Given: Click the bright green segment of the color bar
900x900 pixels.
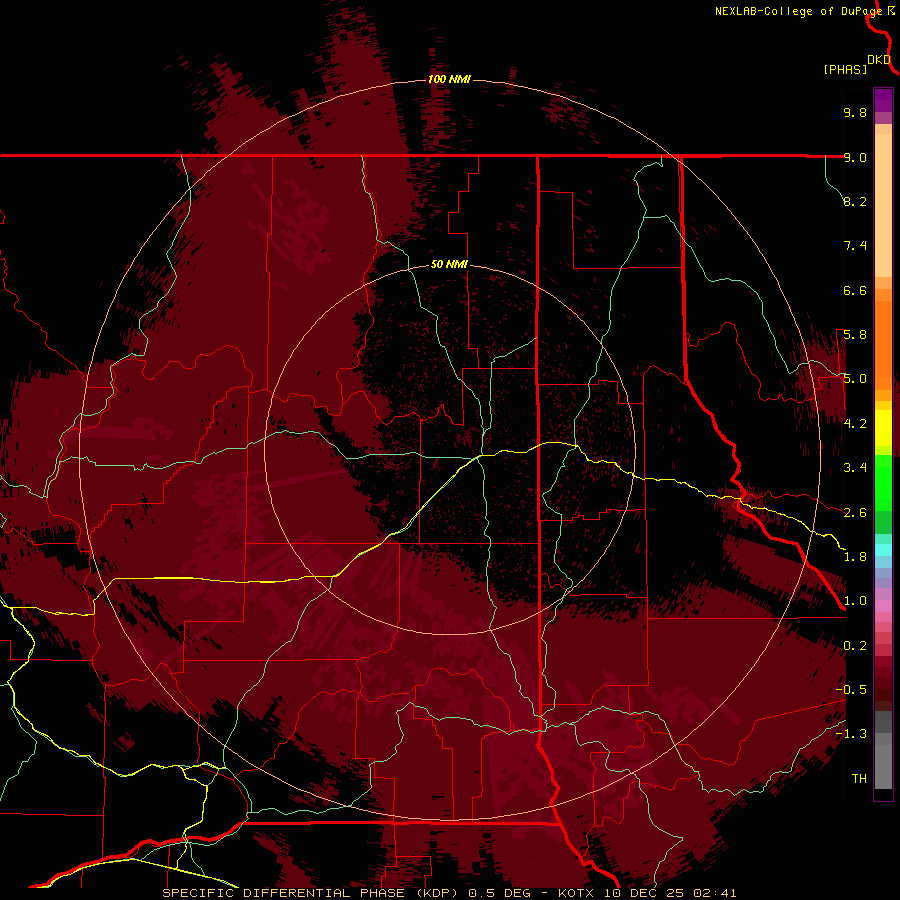Looking at the screenshot, I should point(883,482).
